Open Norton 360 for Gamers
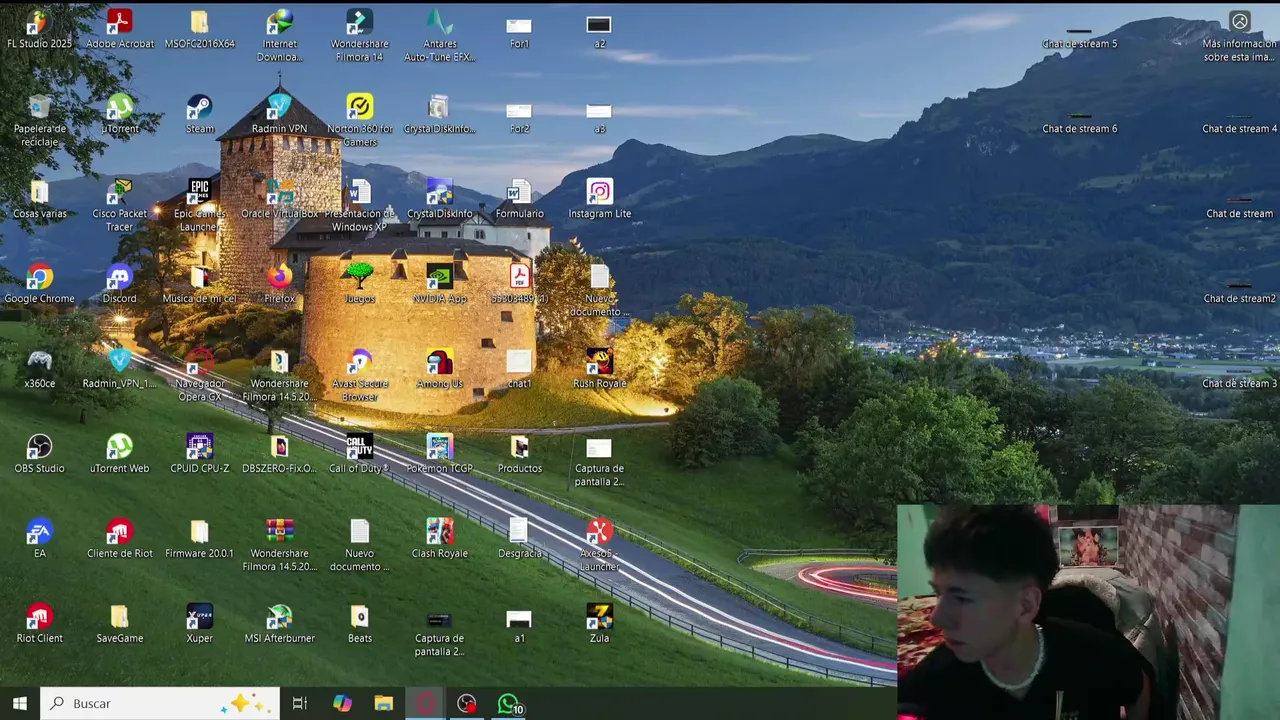The height and width of the screenshot is (720, 1280). [x=359, y=107]
